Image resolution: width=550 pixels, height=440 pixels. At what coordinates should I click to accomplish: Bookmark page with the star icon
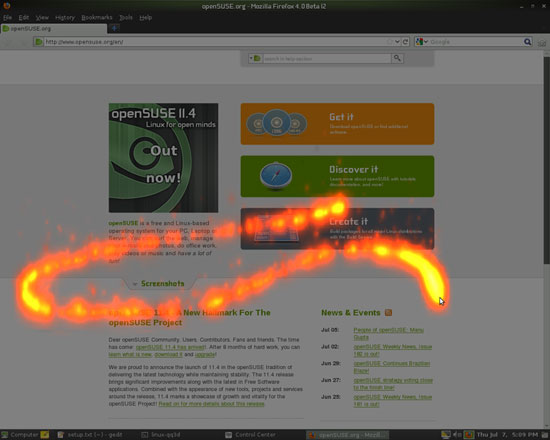(x=390, y=42)
